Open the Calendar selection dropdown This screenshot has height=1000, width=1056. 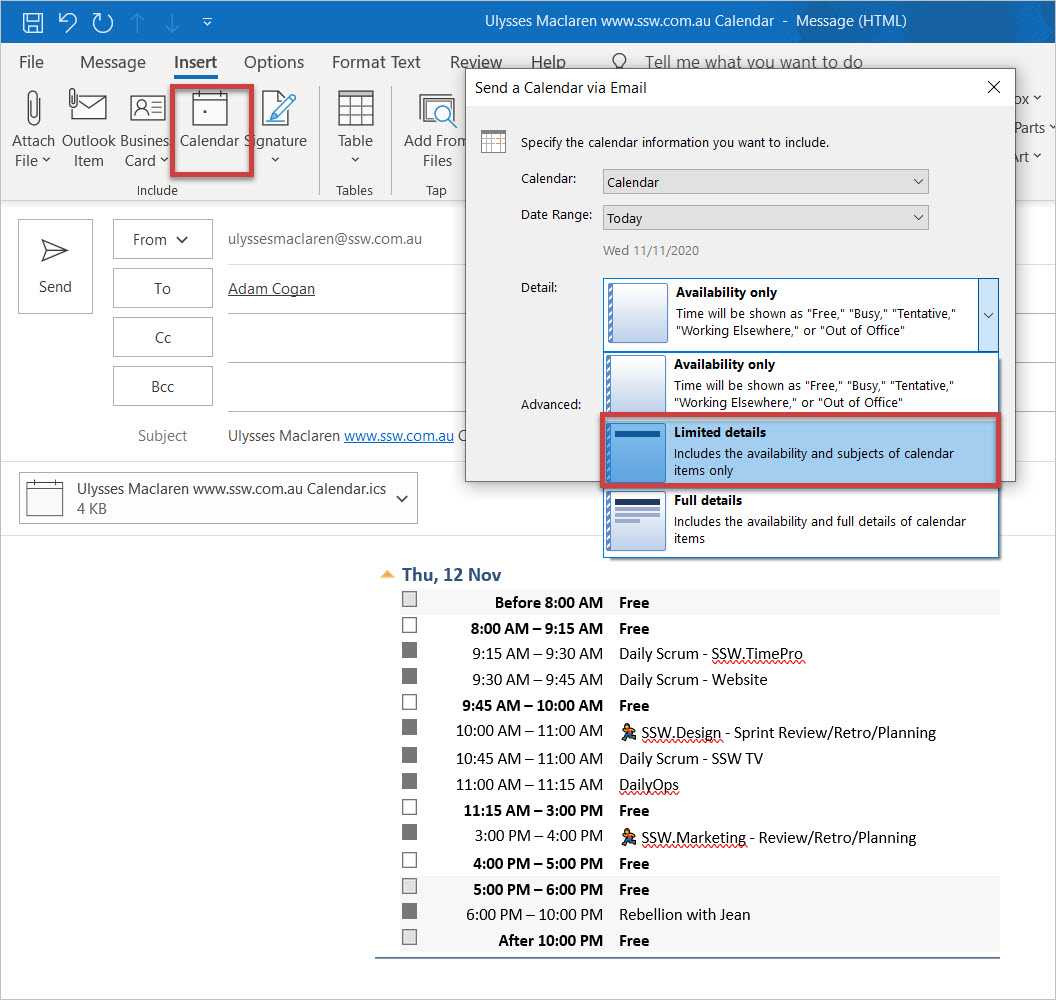coord(766,182)
